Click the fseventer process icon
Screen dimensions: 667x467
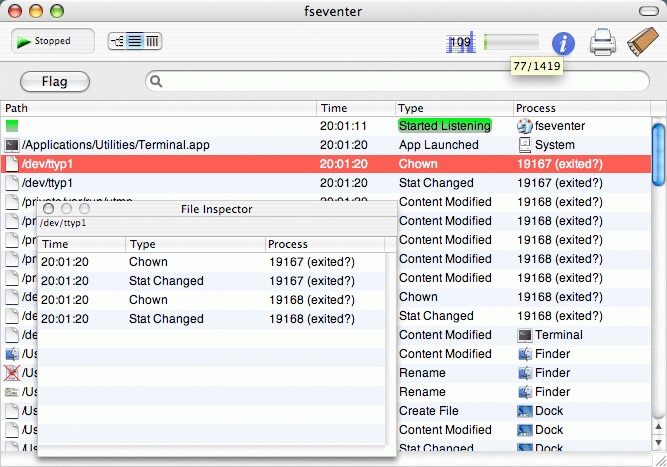pyautogui.click(x=525, y=126)
